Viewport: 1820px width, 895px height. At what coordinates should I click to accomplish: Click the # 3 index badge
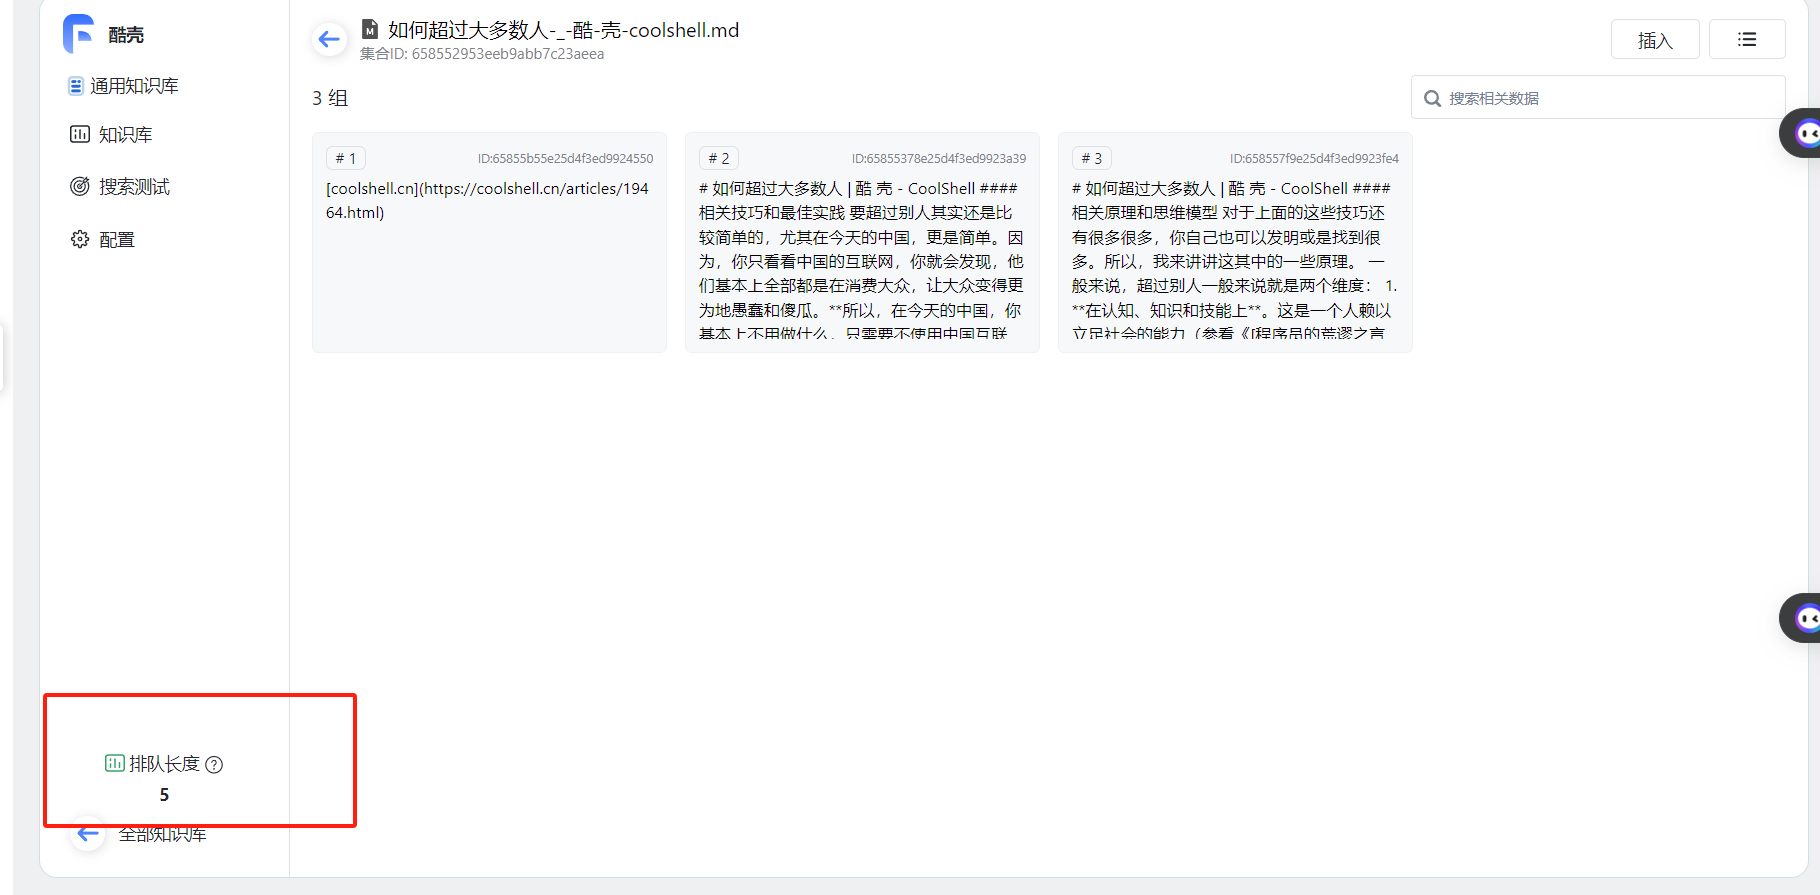[1092, 159]
